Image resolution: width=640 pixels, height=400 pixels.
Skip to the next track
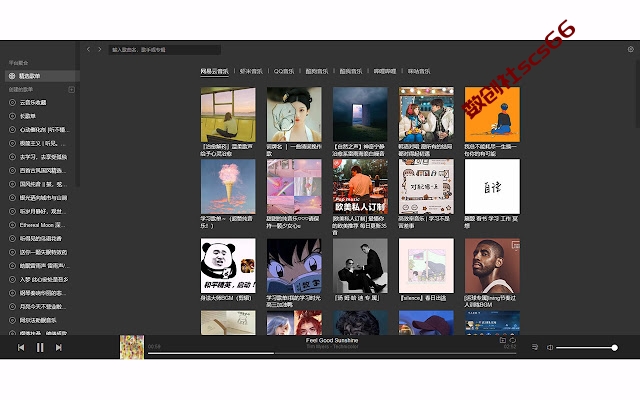59,347
